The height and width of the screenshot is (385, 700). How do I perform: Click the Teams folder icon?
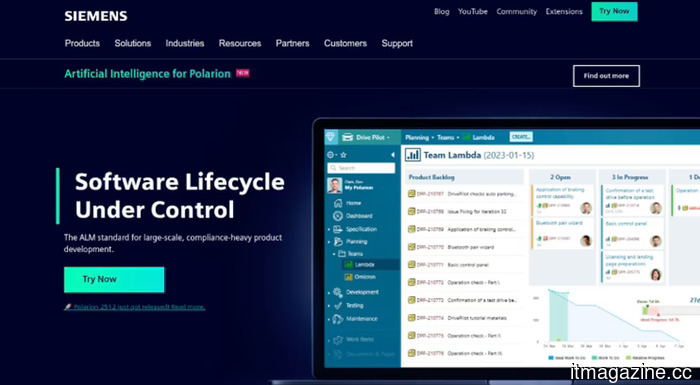click(342, 254)
